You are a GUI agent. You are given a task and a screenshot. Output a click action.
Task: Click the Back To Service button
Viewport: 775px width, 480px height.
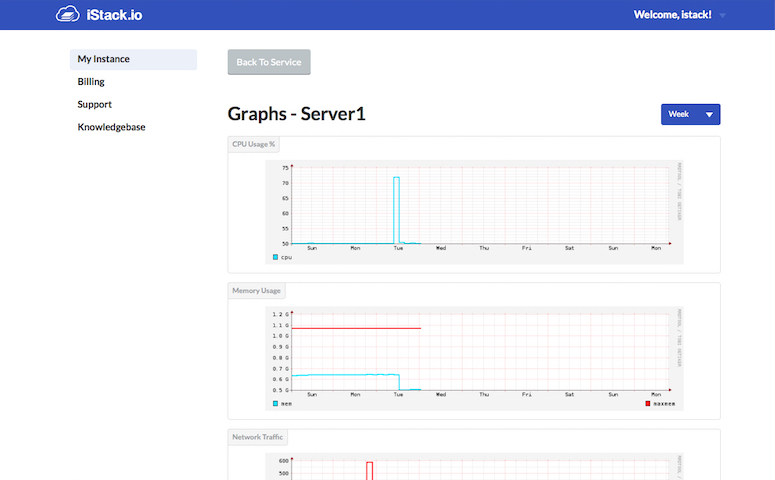coord(269,62)
